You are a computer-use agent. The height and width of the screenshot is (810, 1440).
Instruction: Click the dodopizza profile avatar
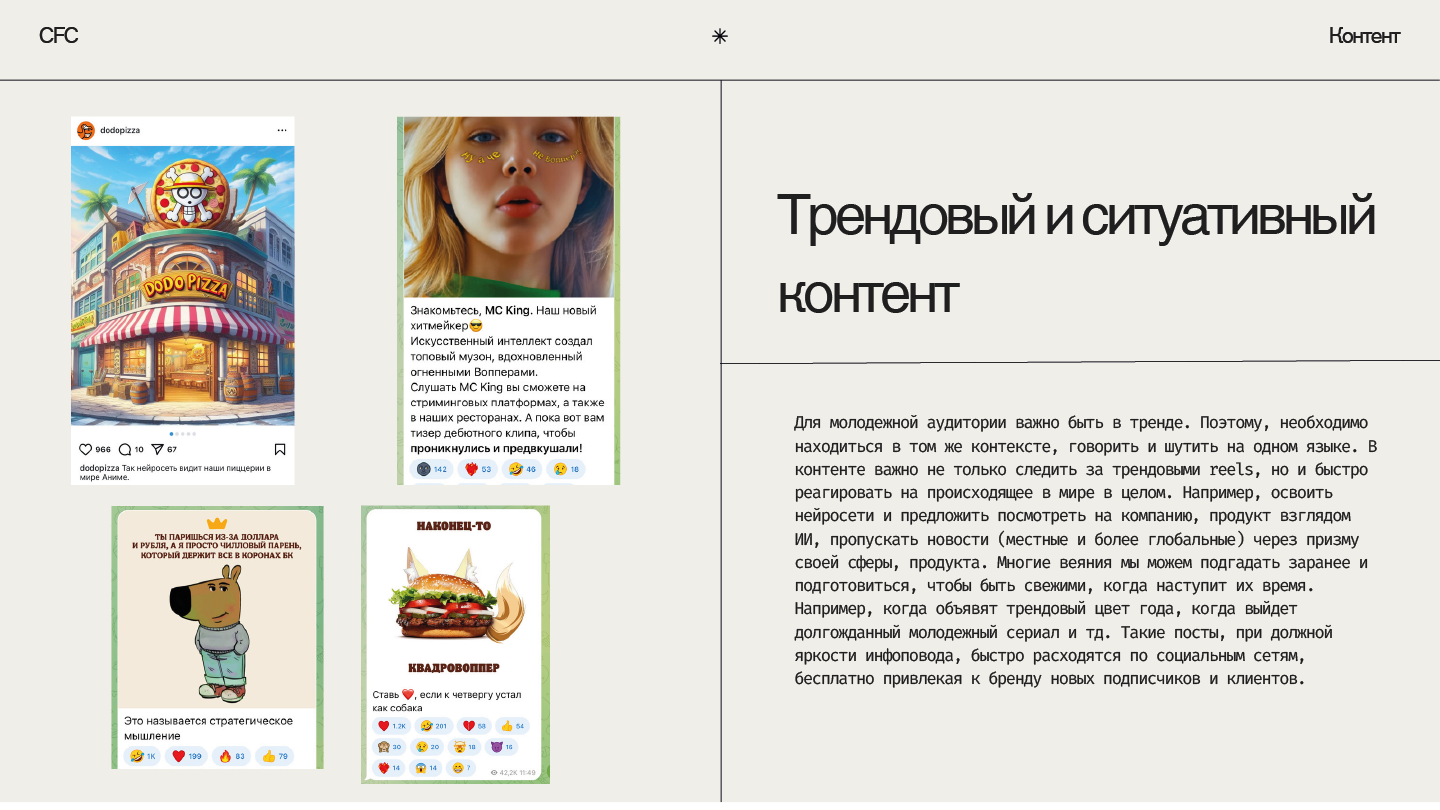tap(86, 130)
